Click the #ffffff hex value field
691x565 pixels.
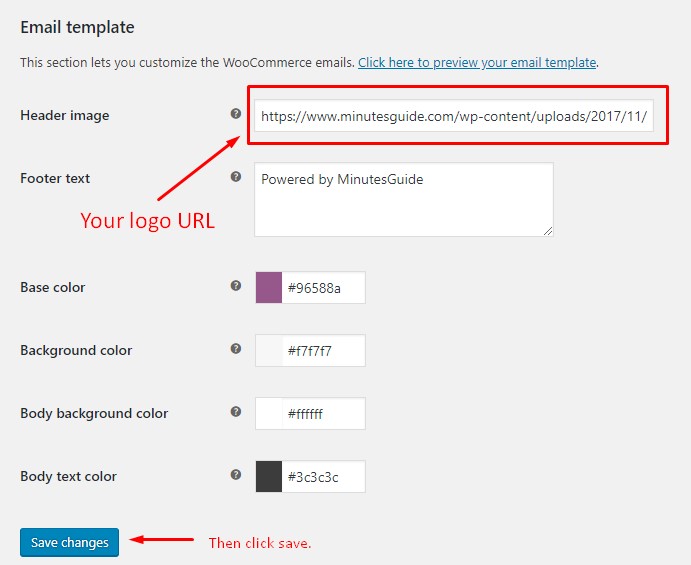click(323, 413)
